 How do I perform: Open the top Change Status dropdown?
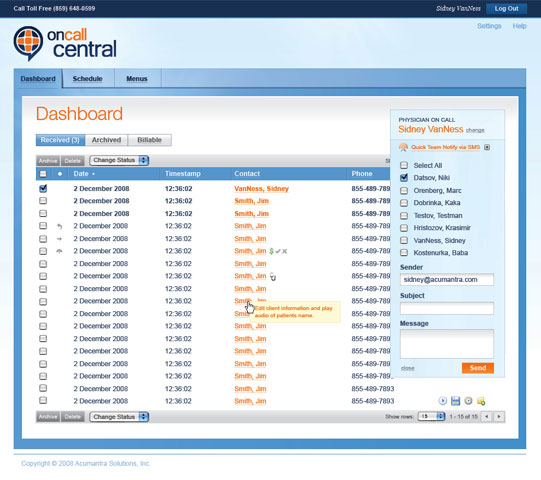(x=119, y=160)
